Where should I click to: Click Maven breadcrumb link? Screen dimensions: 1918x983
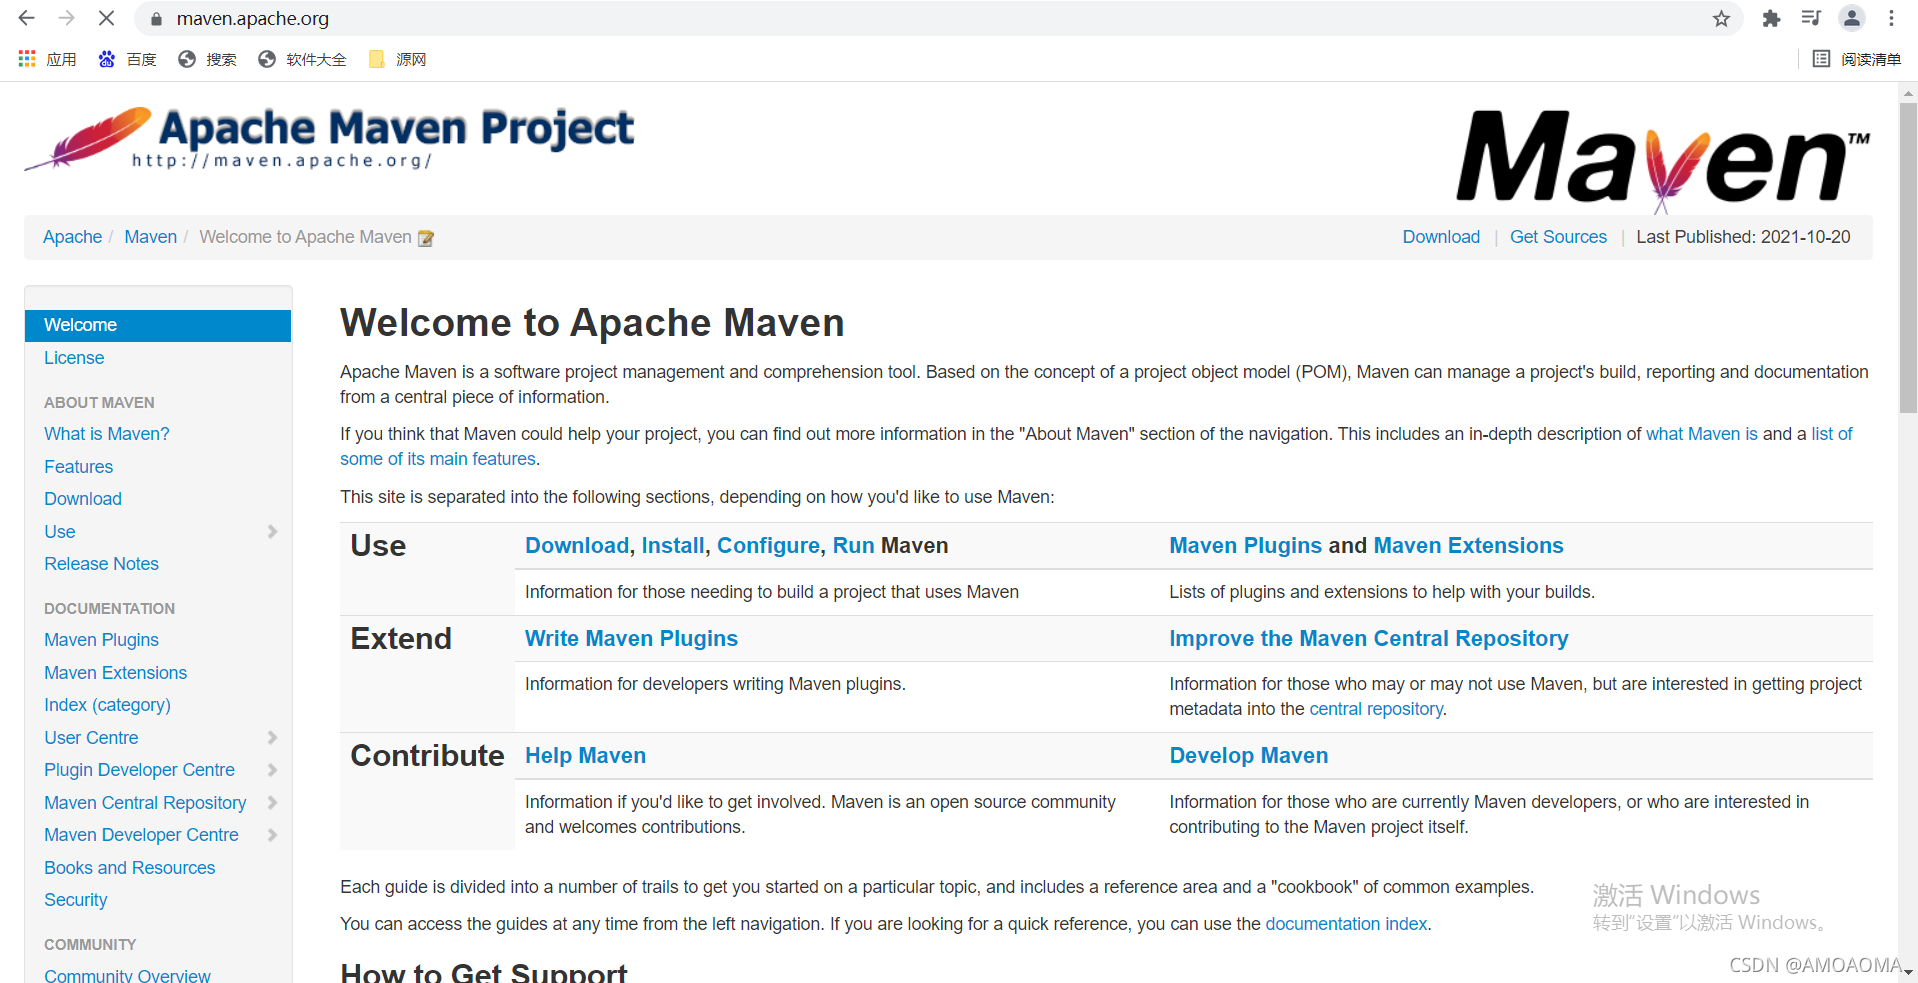tap(150, 237)
